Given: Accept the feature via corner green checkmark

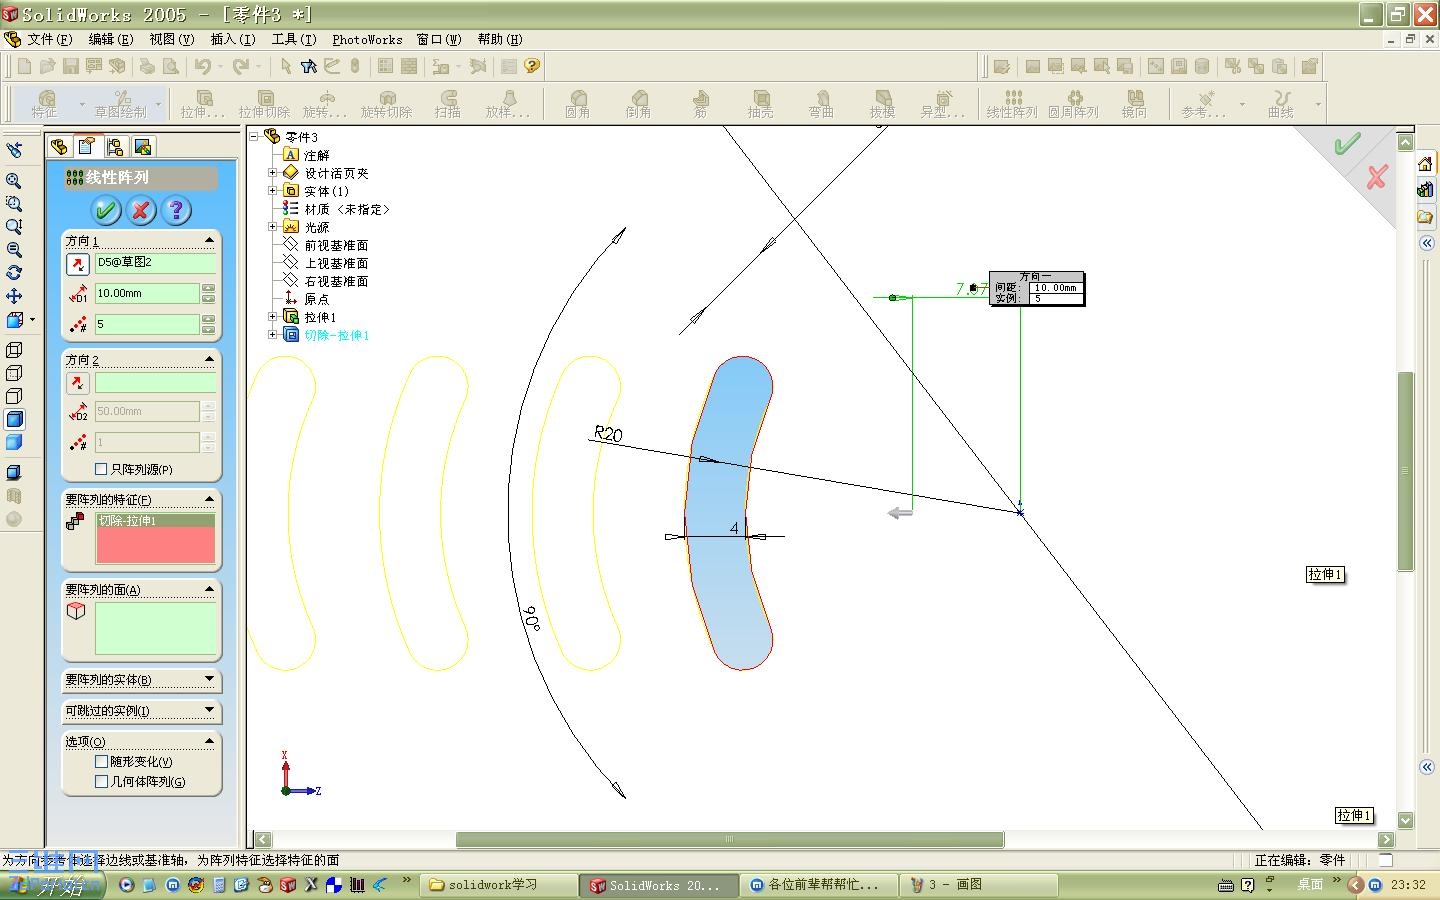Looking at the screenshot, I should pyautogui.click(x=1347, y=145).
